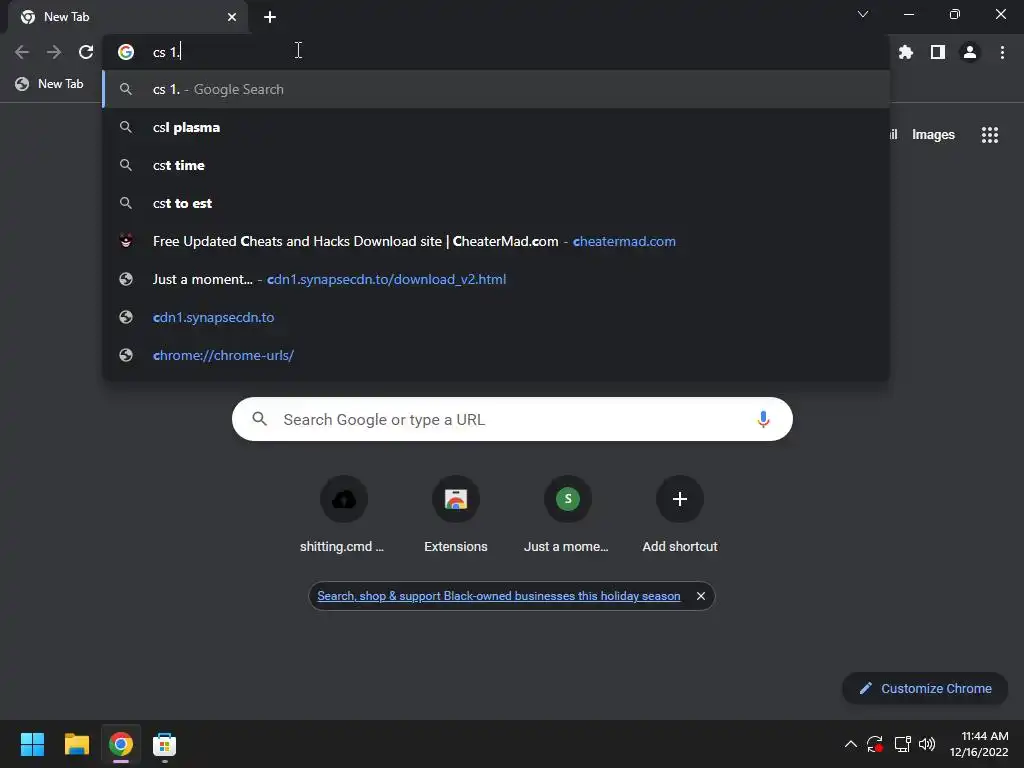The width and height of the screenshot is (1024, 768).
Task: Click the Customize Chrome button
Action: click(x=925, y=688)
